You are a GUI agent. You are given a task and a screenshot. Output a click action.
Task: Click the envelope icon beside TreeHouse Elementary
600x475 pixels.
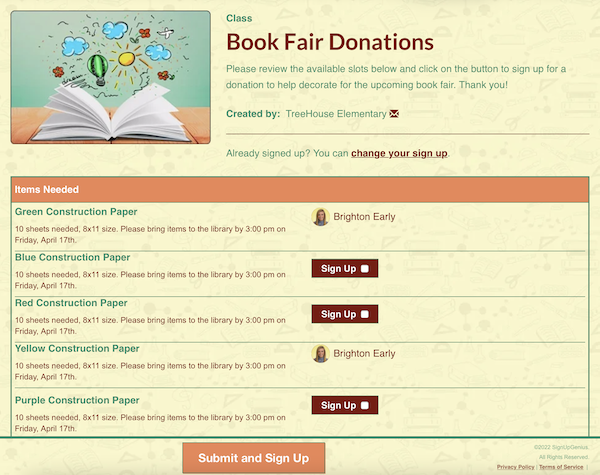point(394,114)
